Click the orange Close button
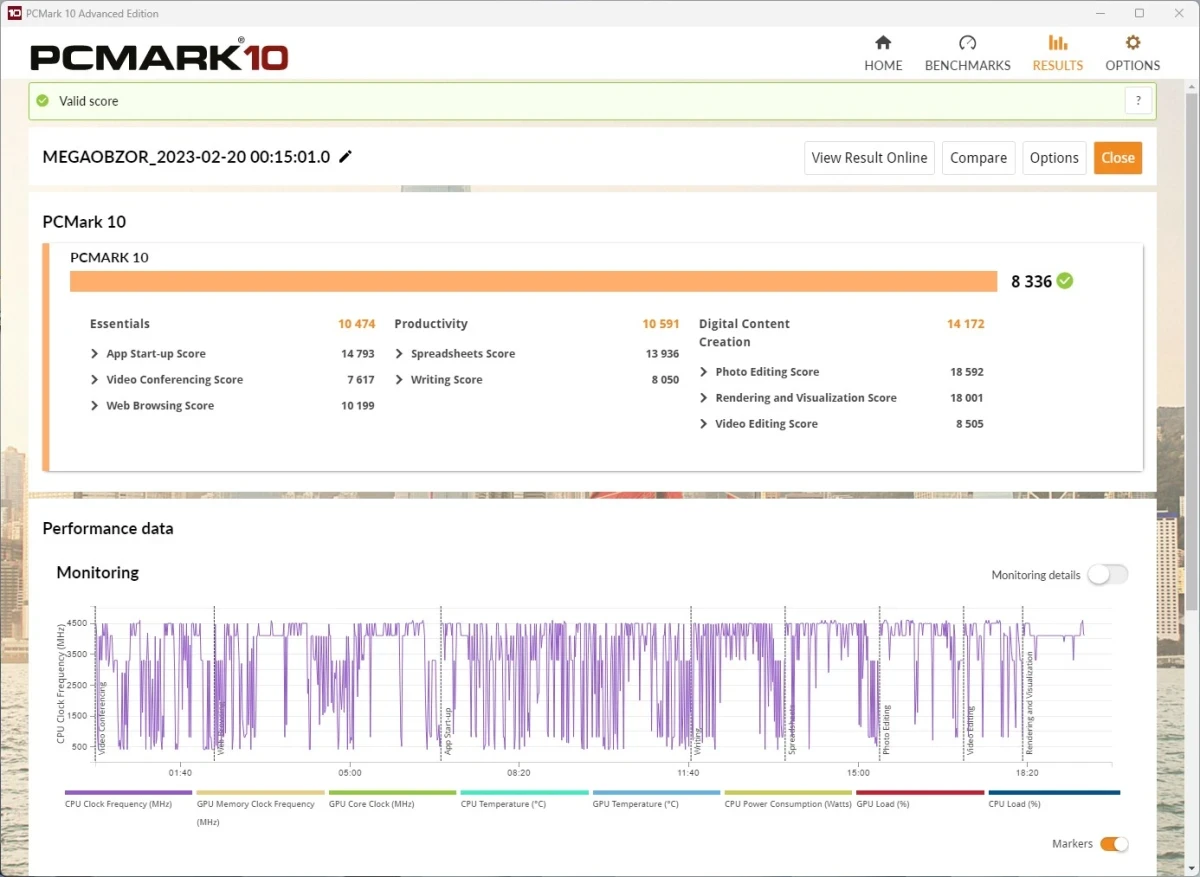 click(1118, 158)
